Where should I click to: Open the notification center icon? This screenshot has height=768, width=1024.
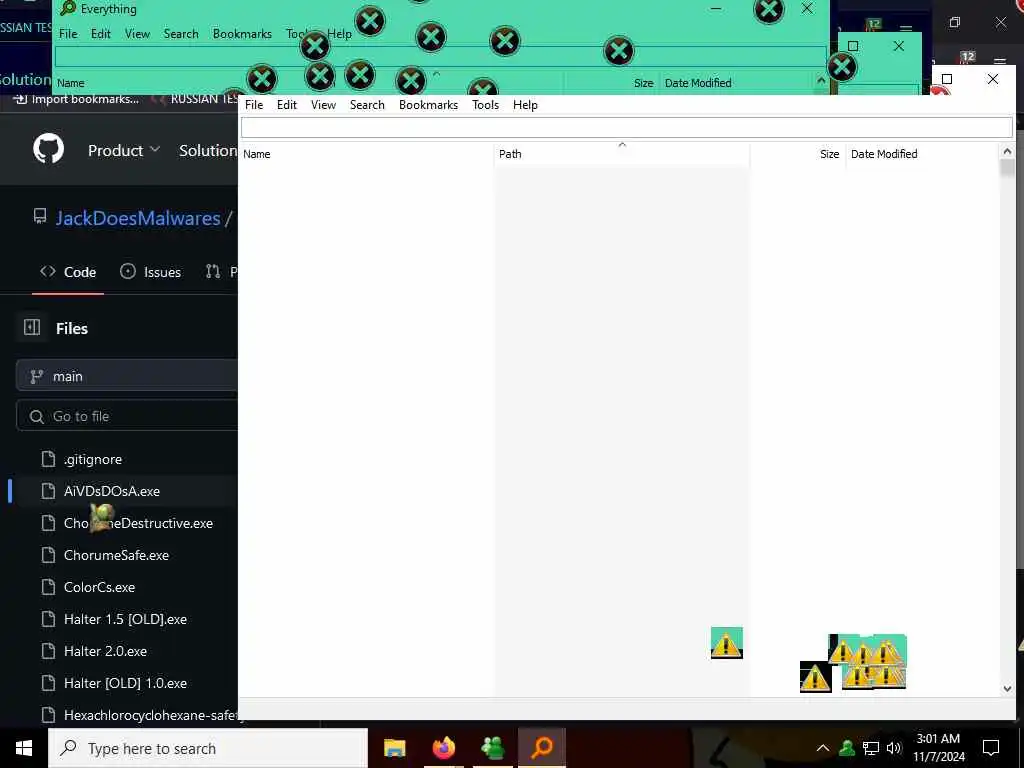(991, 748)
